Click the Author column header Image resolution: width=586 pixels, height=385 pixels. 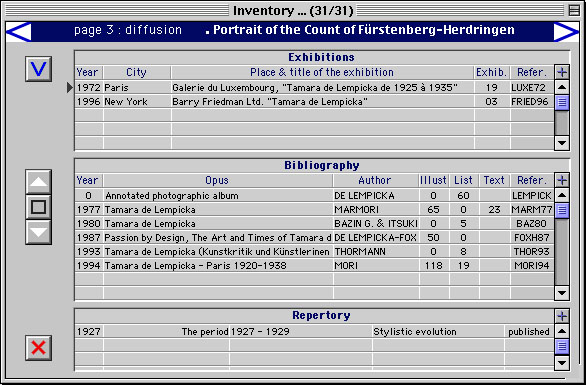375,180
